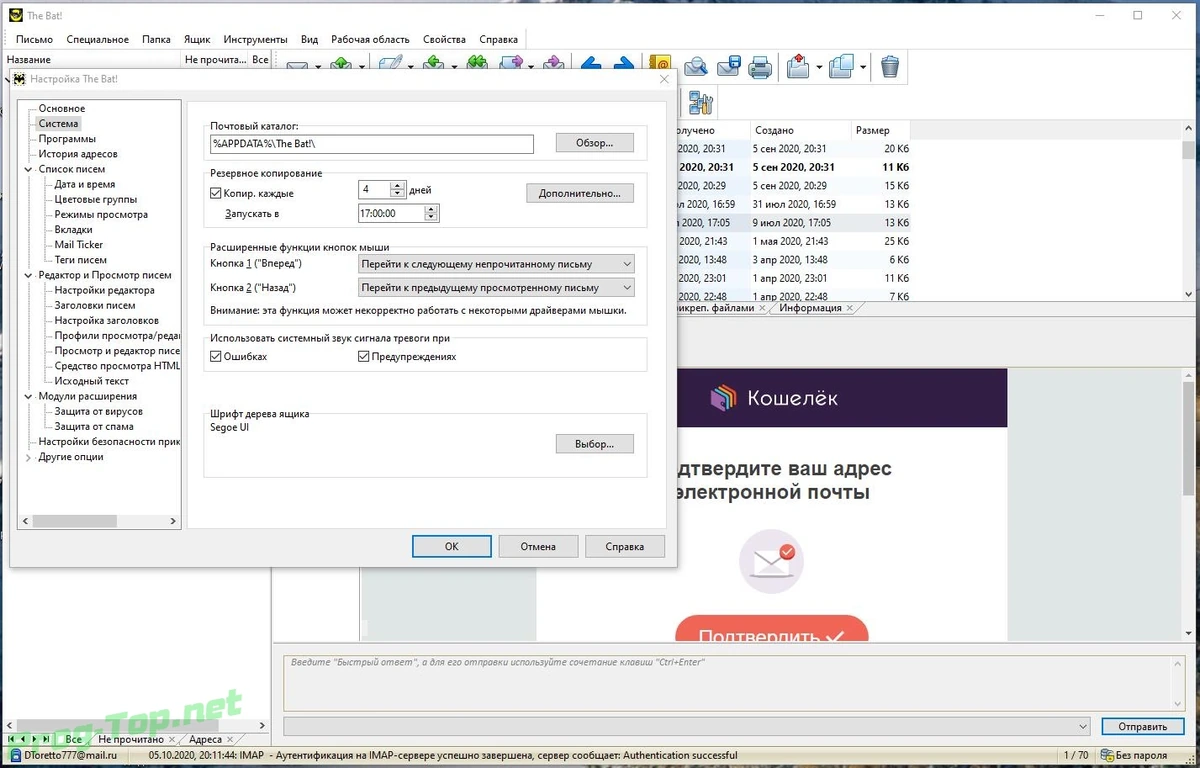Click the Обзор... browse button
This screenshot has width=1200, height=768.
click(595, 143)
